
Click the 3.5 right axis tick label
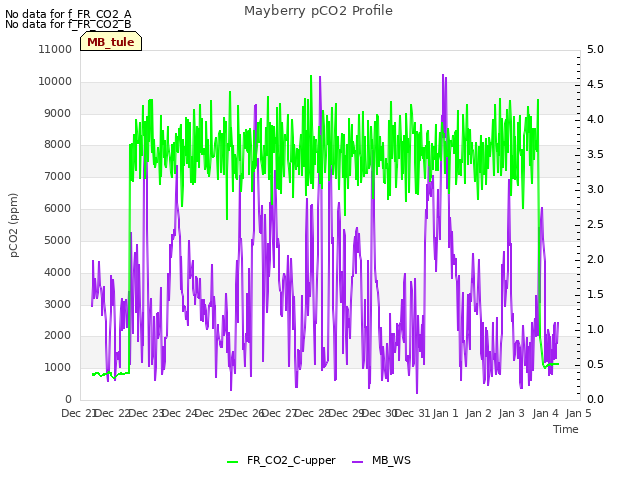(595, 154)
